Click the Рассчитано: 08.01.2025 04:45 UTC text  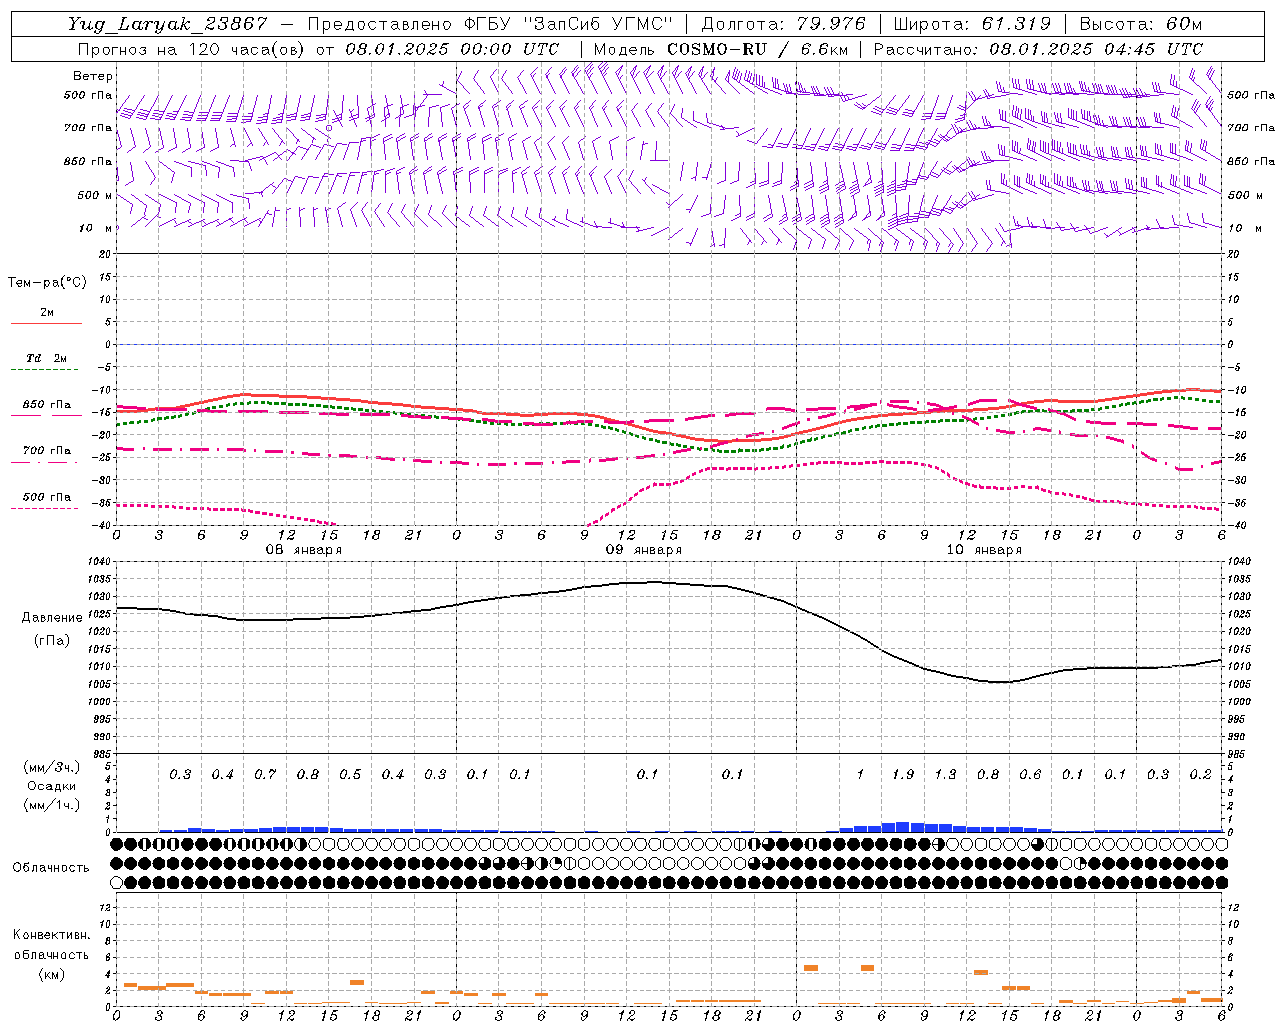click(x=1038, y=49)
